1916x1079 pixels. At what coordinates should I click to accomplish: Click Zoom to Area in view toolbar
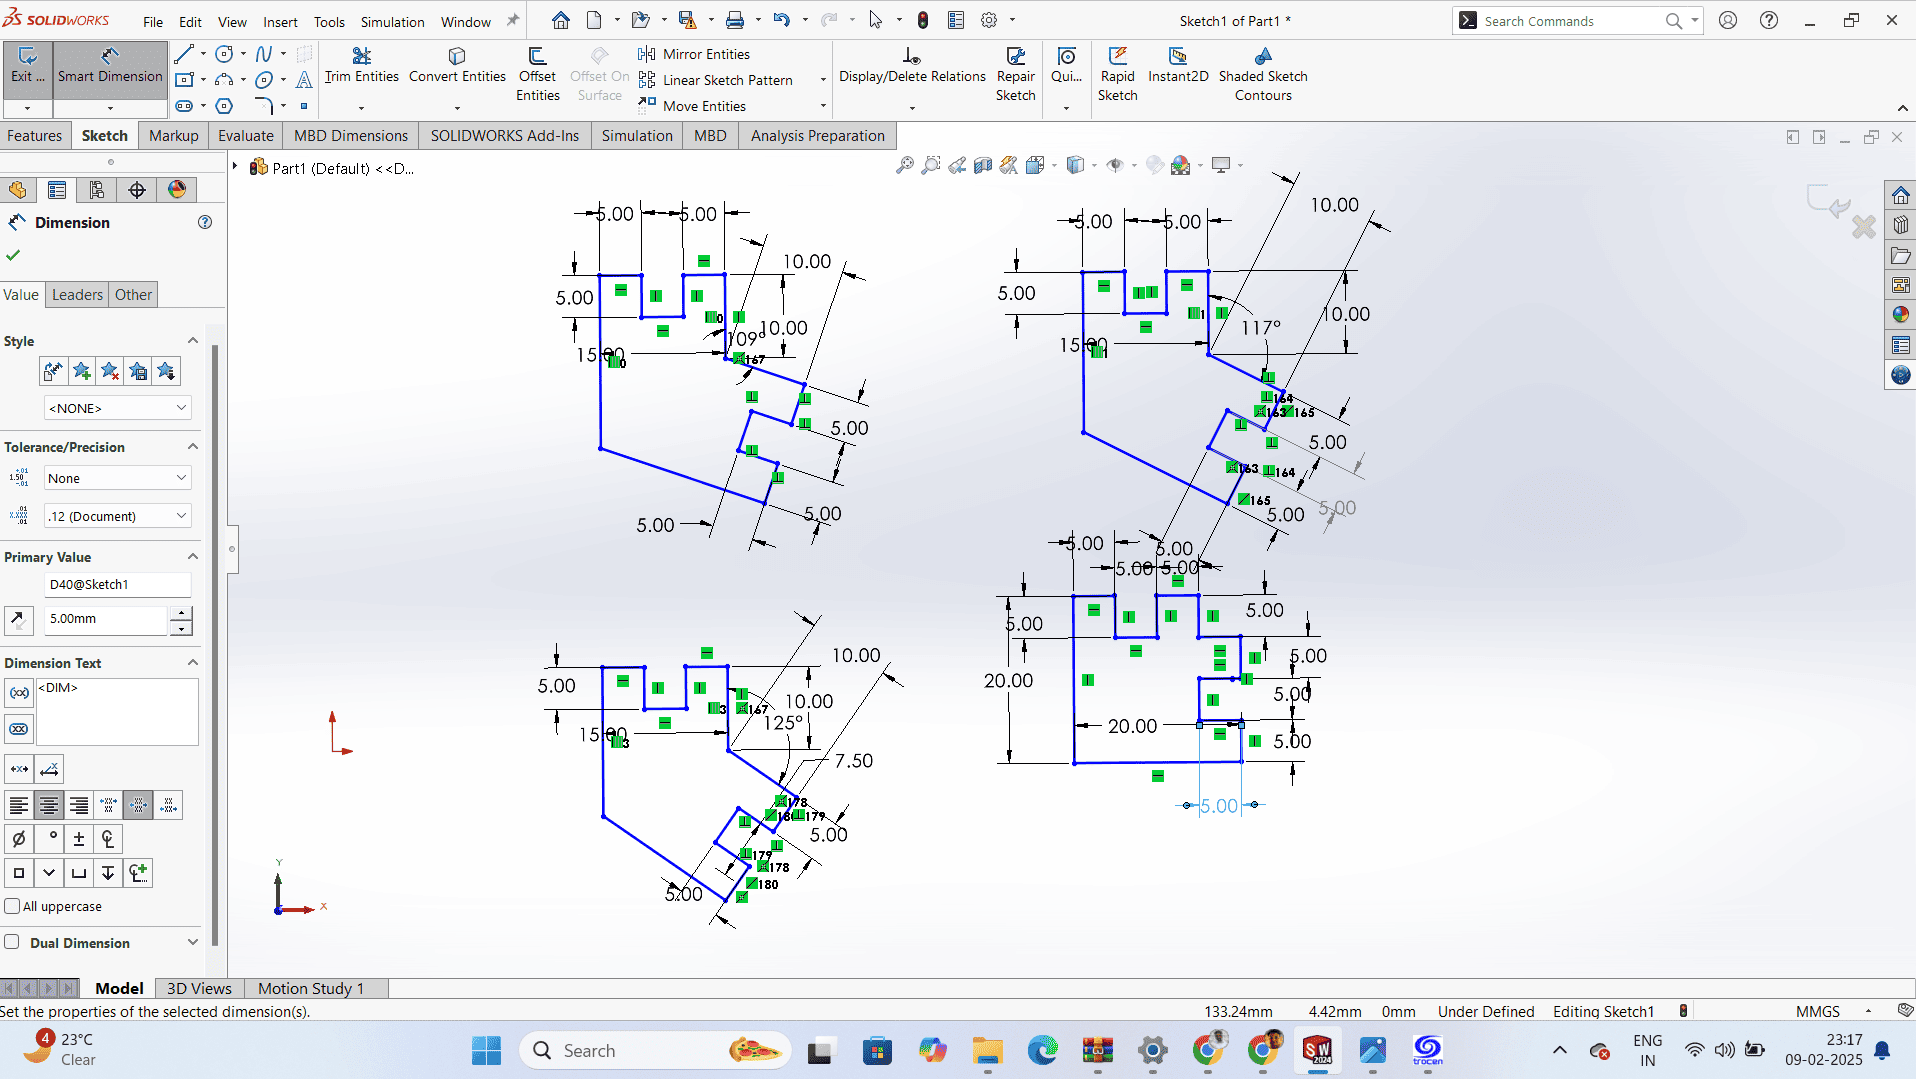(931, 165)
